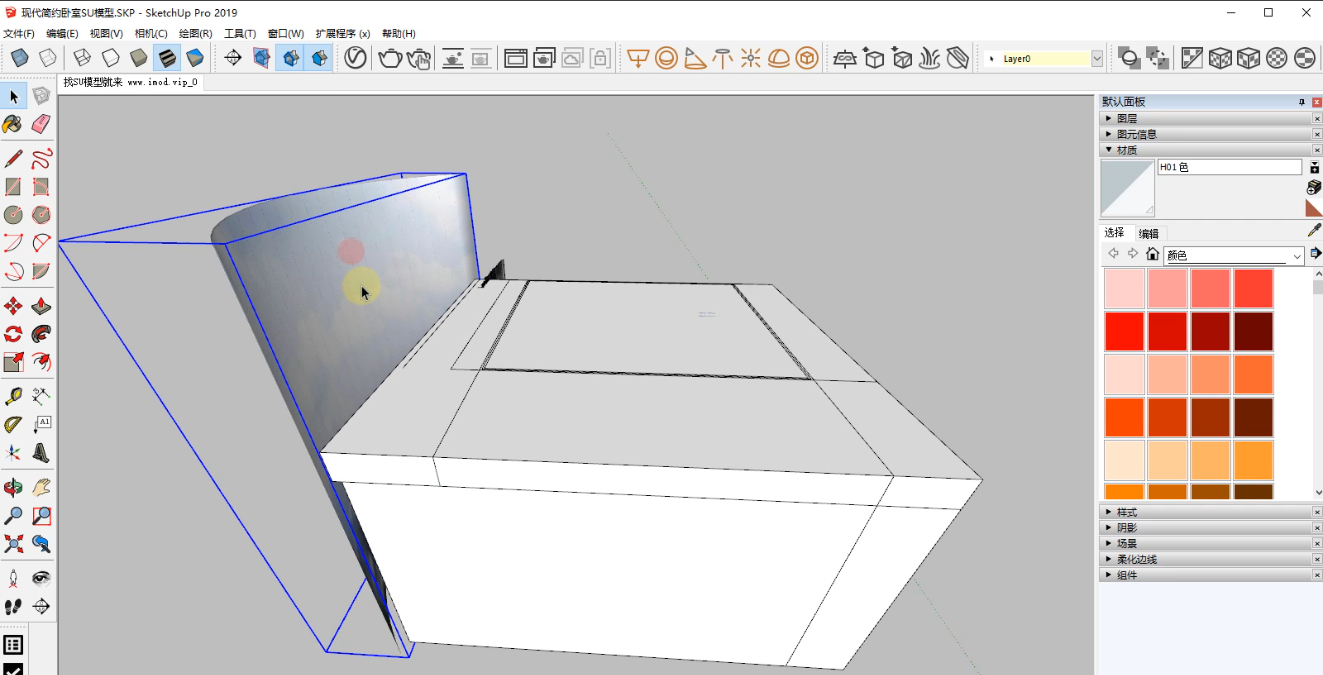This screenshot has width=1323, height=675.
Task: Choose the 3D Text tool
Action: click(41, 453)
